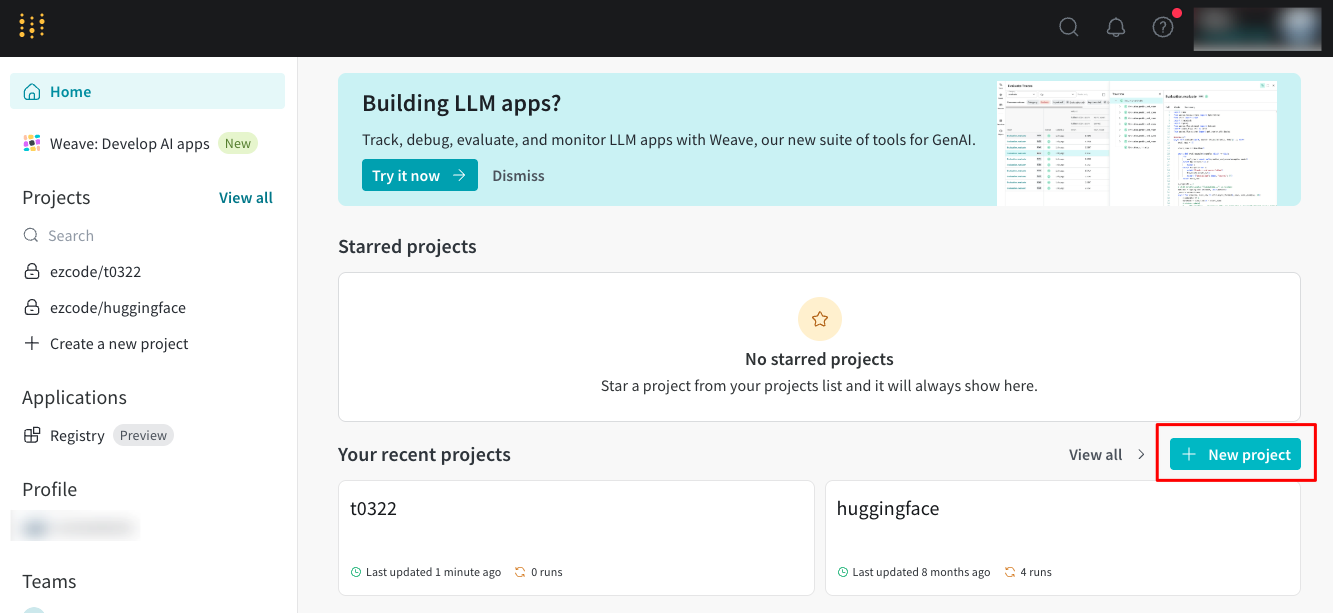Click '4 runs' on huggingface card
The width and height of the screenshot is (1333, 613).
tap(1036, 572)
